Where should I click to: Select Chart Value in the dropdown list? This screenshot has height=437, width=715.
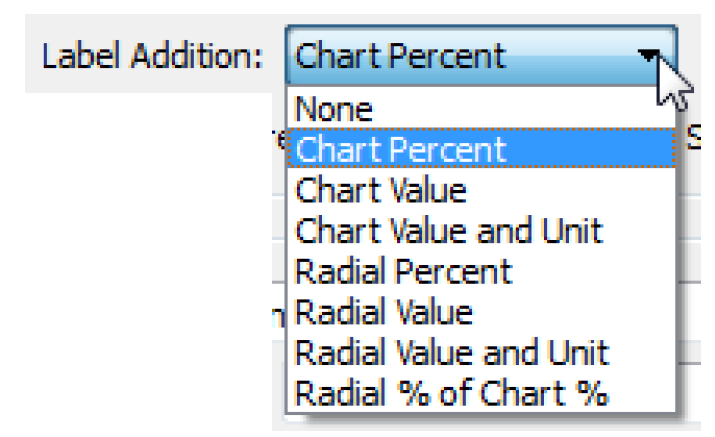[381, 190]
